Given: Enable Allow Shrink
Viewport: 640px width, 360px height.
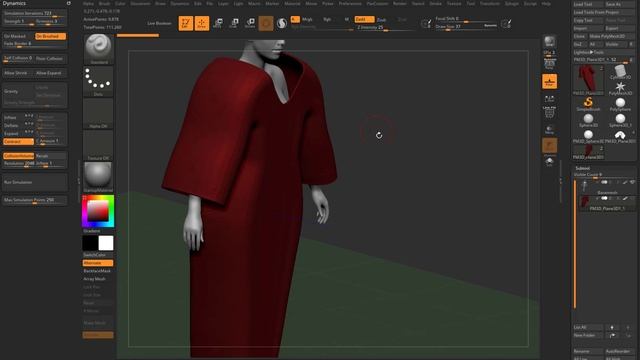Looking at the screenshot, I should pos(18,73).
